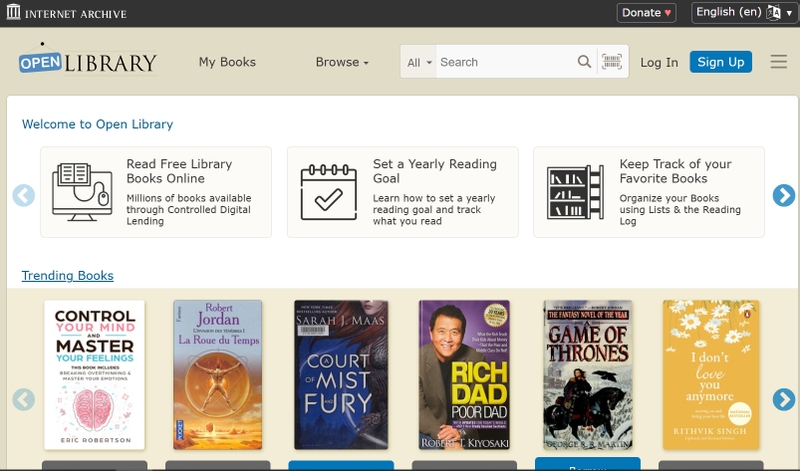This screenshot has width=800, height=471.
Task: Open the All search filter dropdown
Action: tap(419, 62)
